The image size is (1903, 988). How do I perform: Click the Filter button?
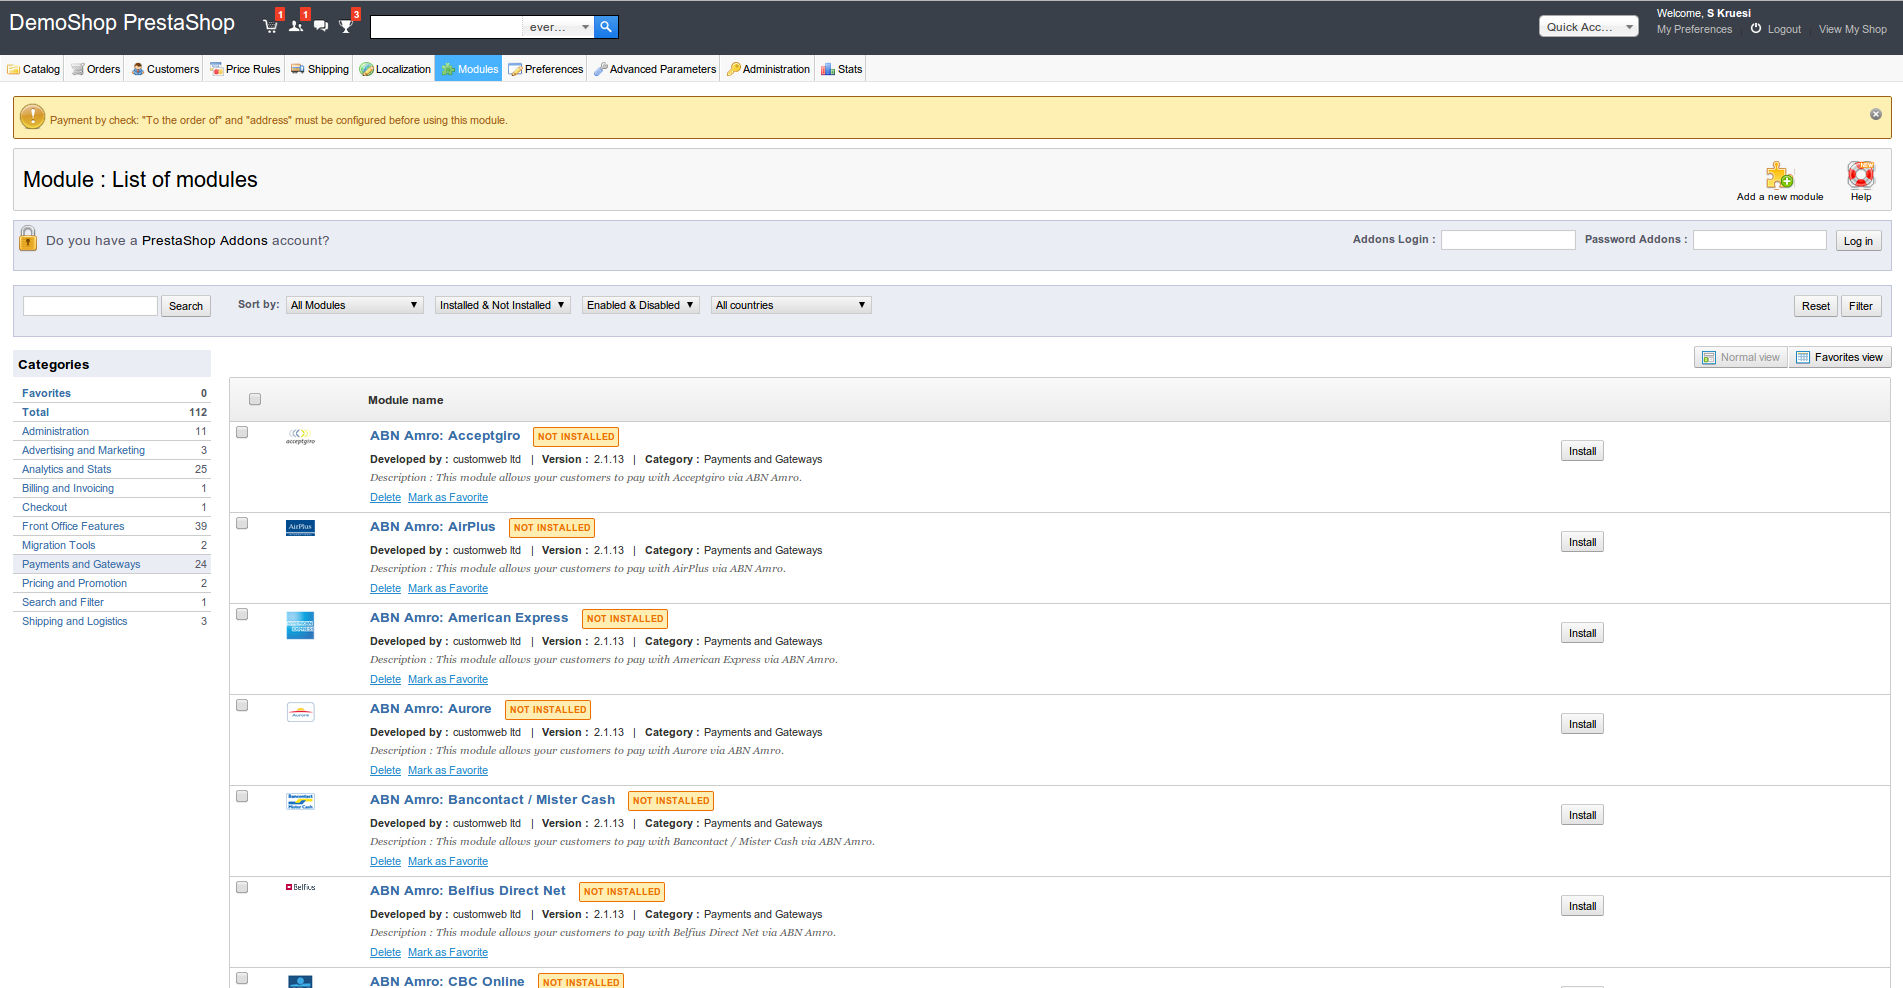coord(1861,306)
